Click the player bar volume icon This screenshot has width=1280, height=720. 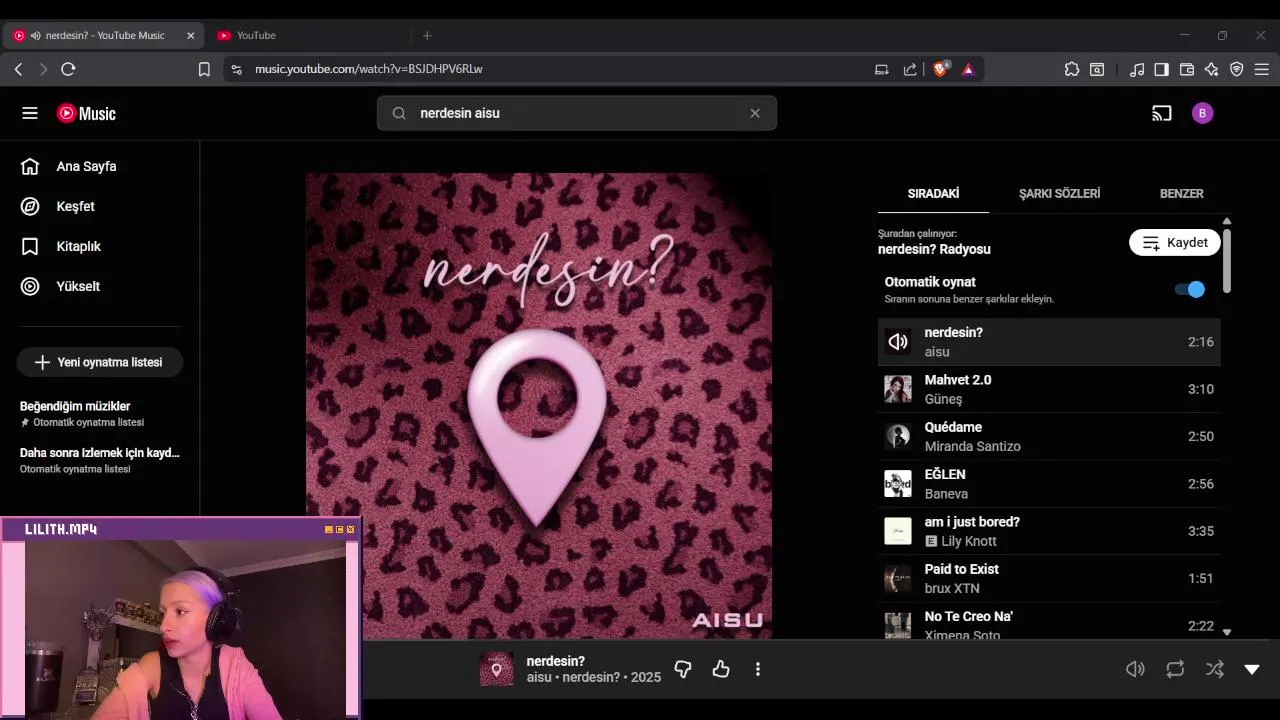[1135, 669]
